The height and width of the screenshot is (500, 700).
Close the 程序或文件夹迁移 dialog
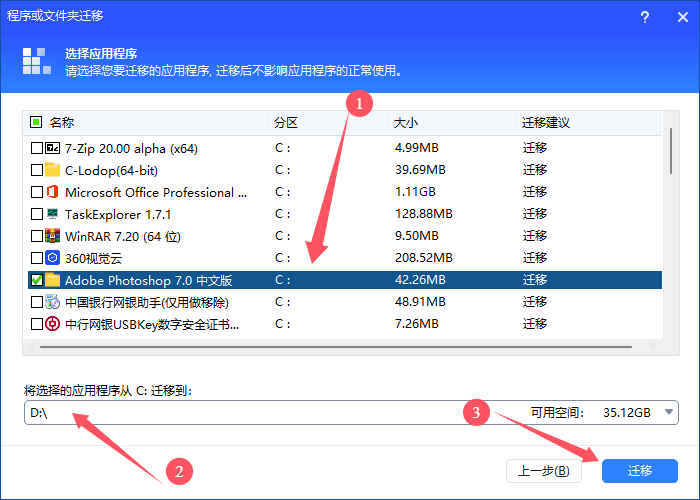[x=683, y=17]
